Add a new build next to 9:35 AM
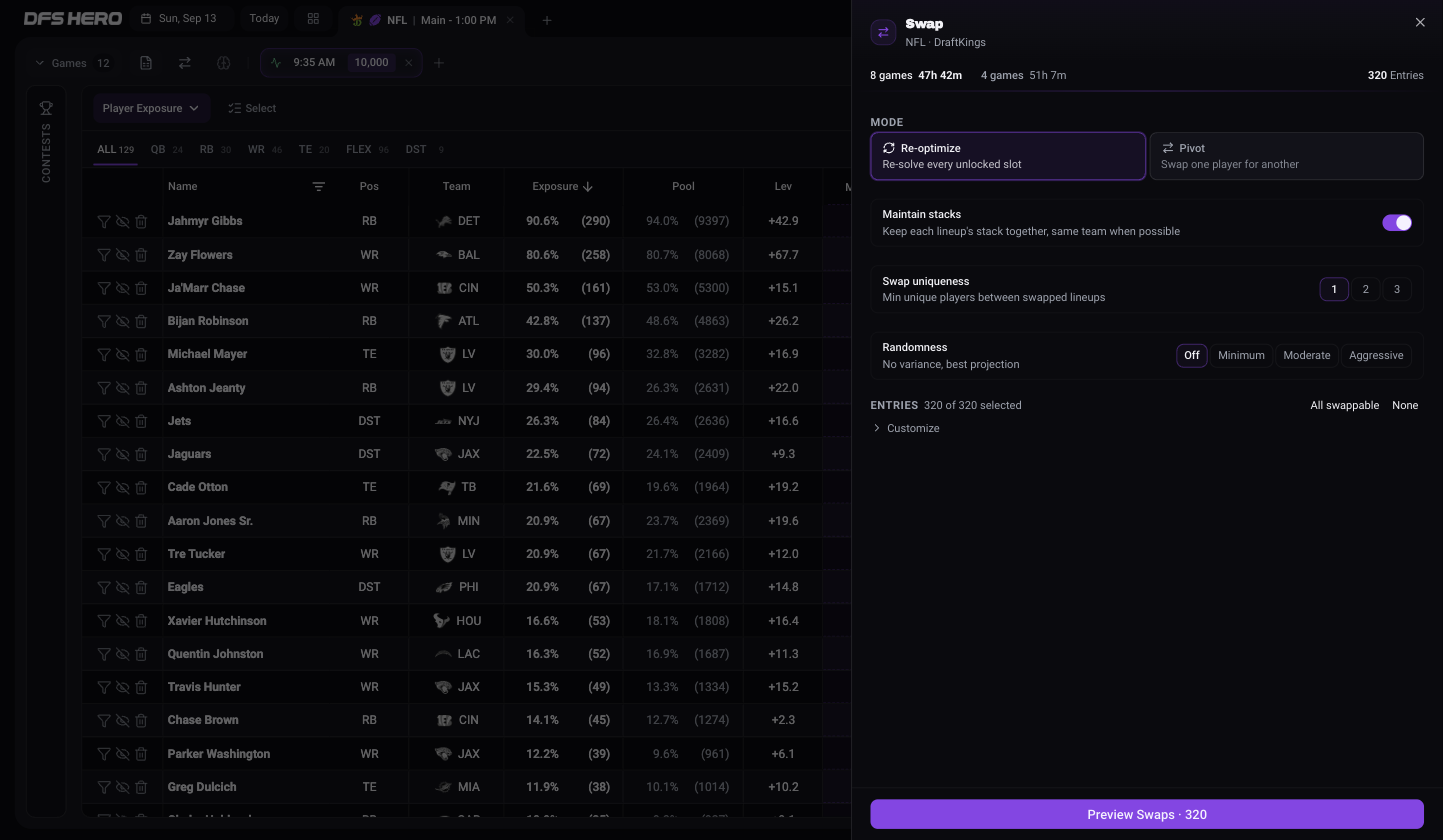Viewport: 1443px width, 840px height. tap(439, 63)
